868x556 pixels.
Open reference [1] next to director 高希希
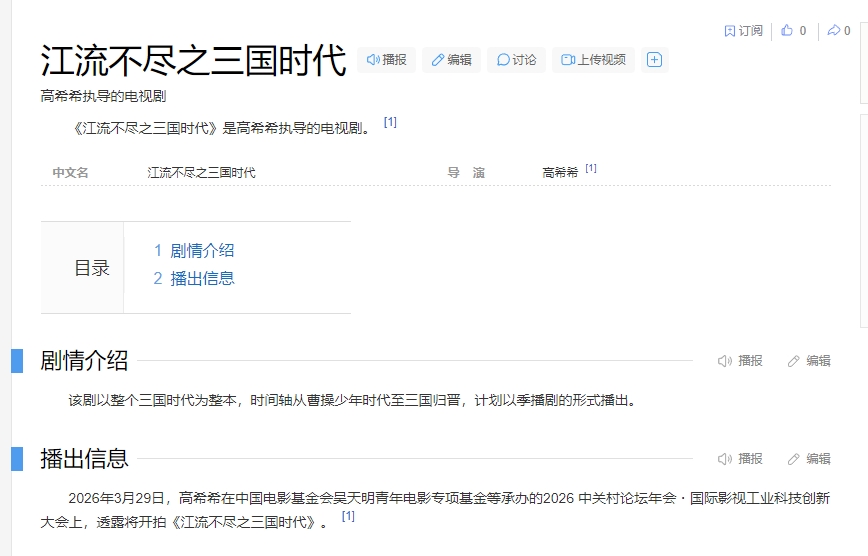coord(591,168)
